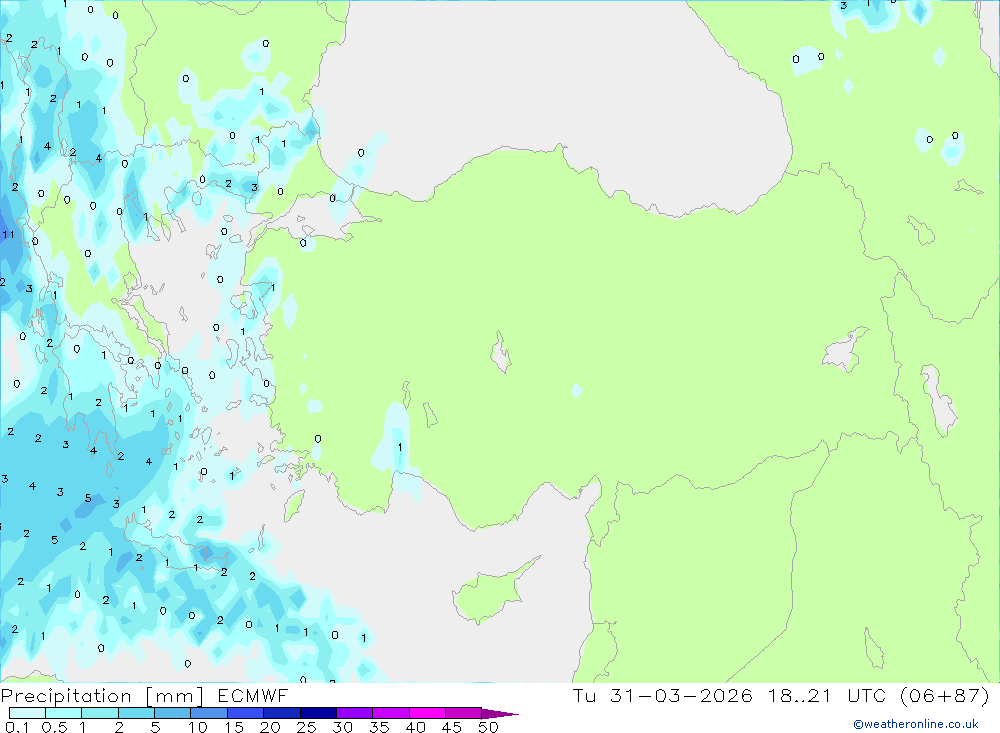Pick the 1–2 mm legend color swatch

tap(100, 713)
